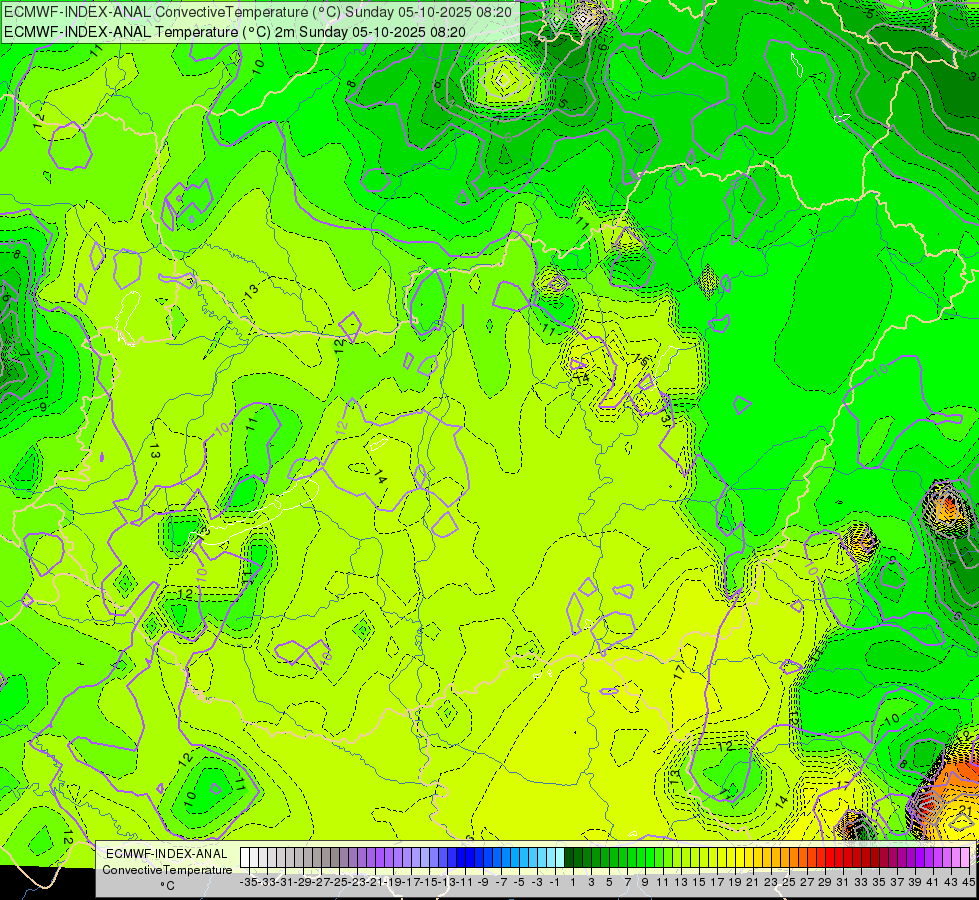This screenshot has height=900, width=979.
Task: Click the 45 legend scale label
Action: pos(968,882)
